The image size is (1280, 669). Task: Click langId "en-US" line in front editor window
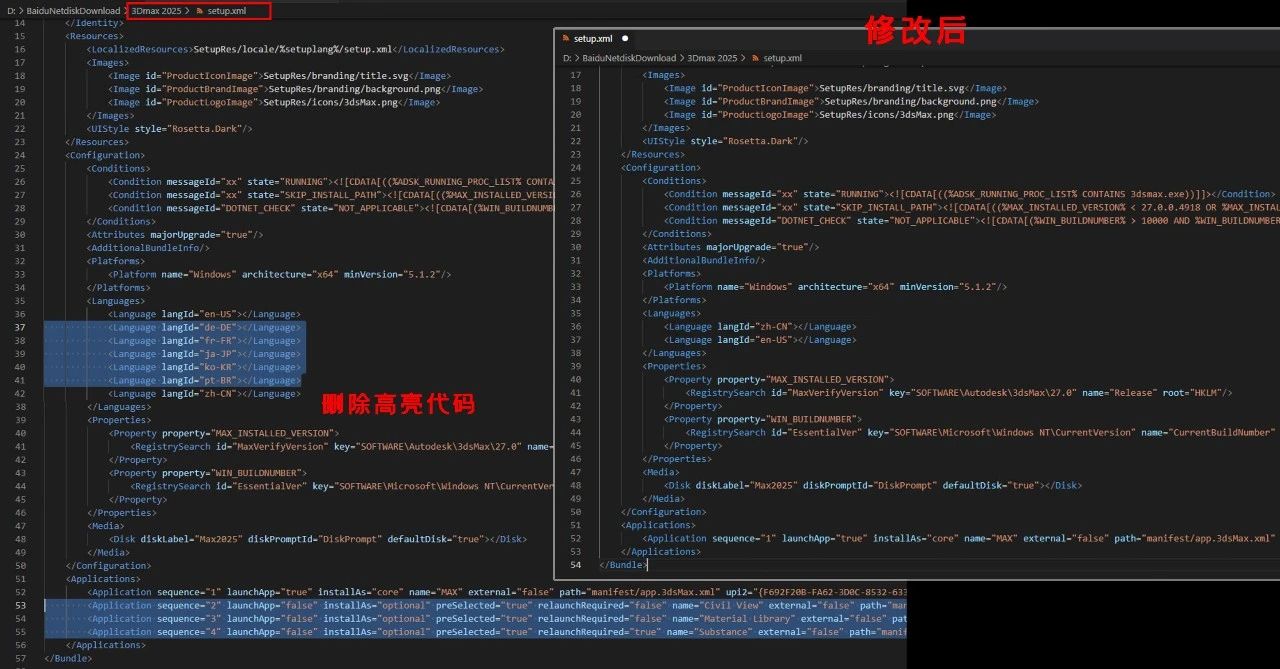(761, 340)
